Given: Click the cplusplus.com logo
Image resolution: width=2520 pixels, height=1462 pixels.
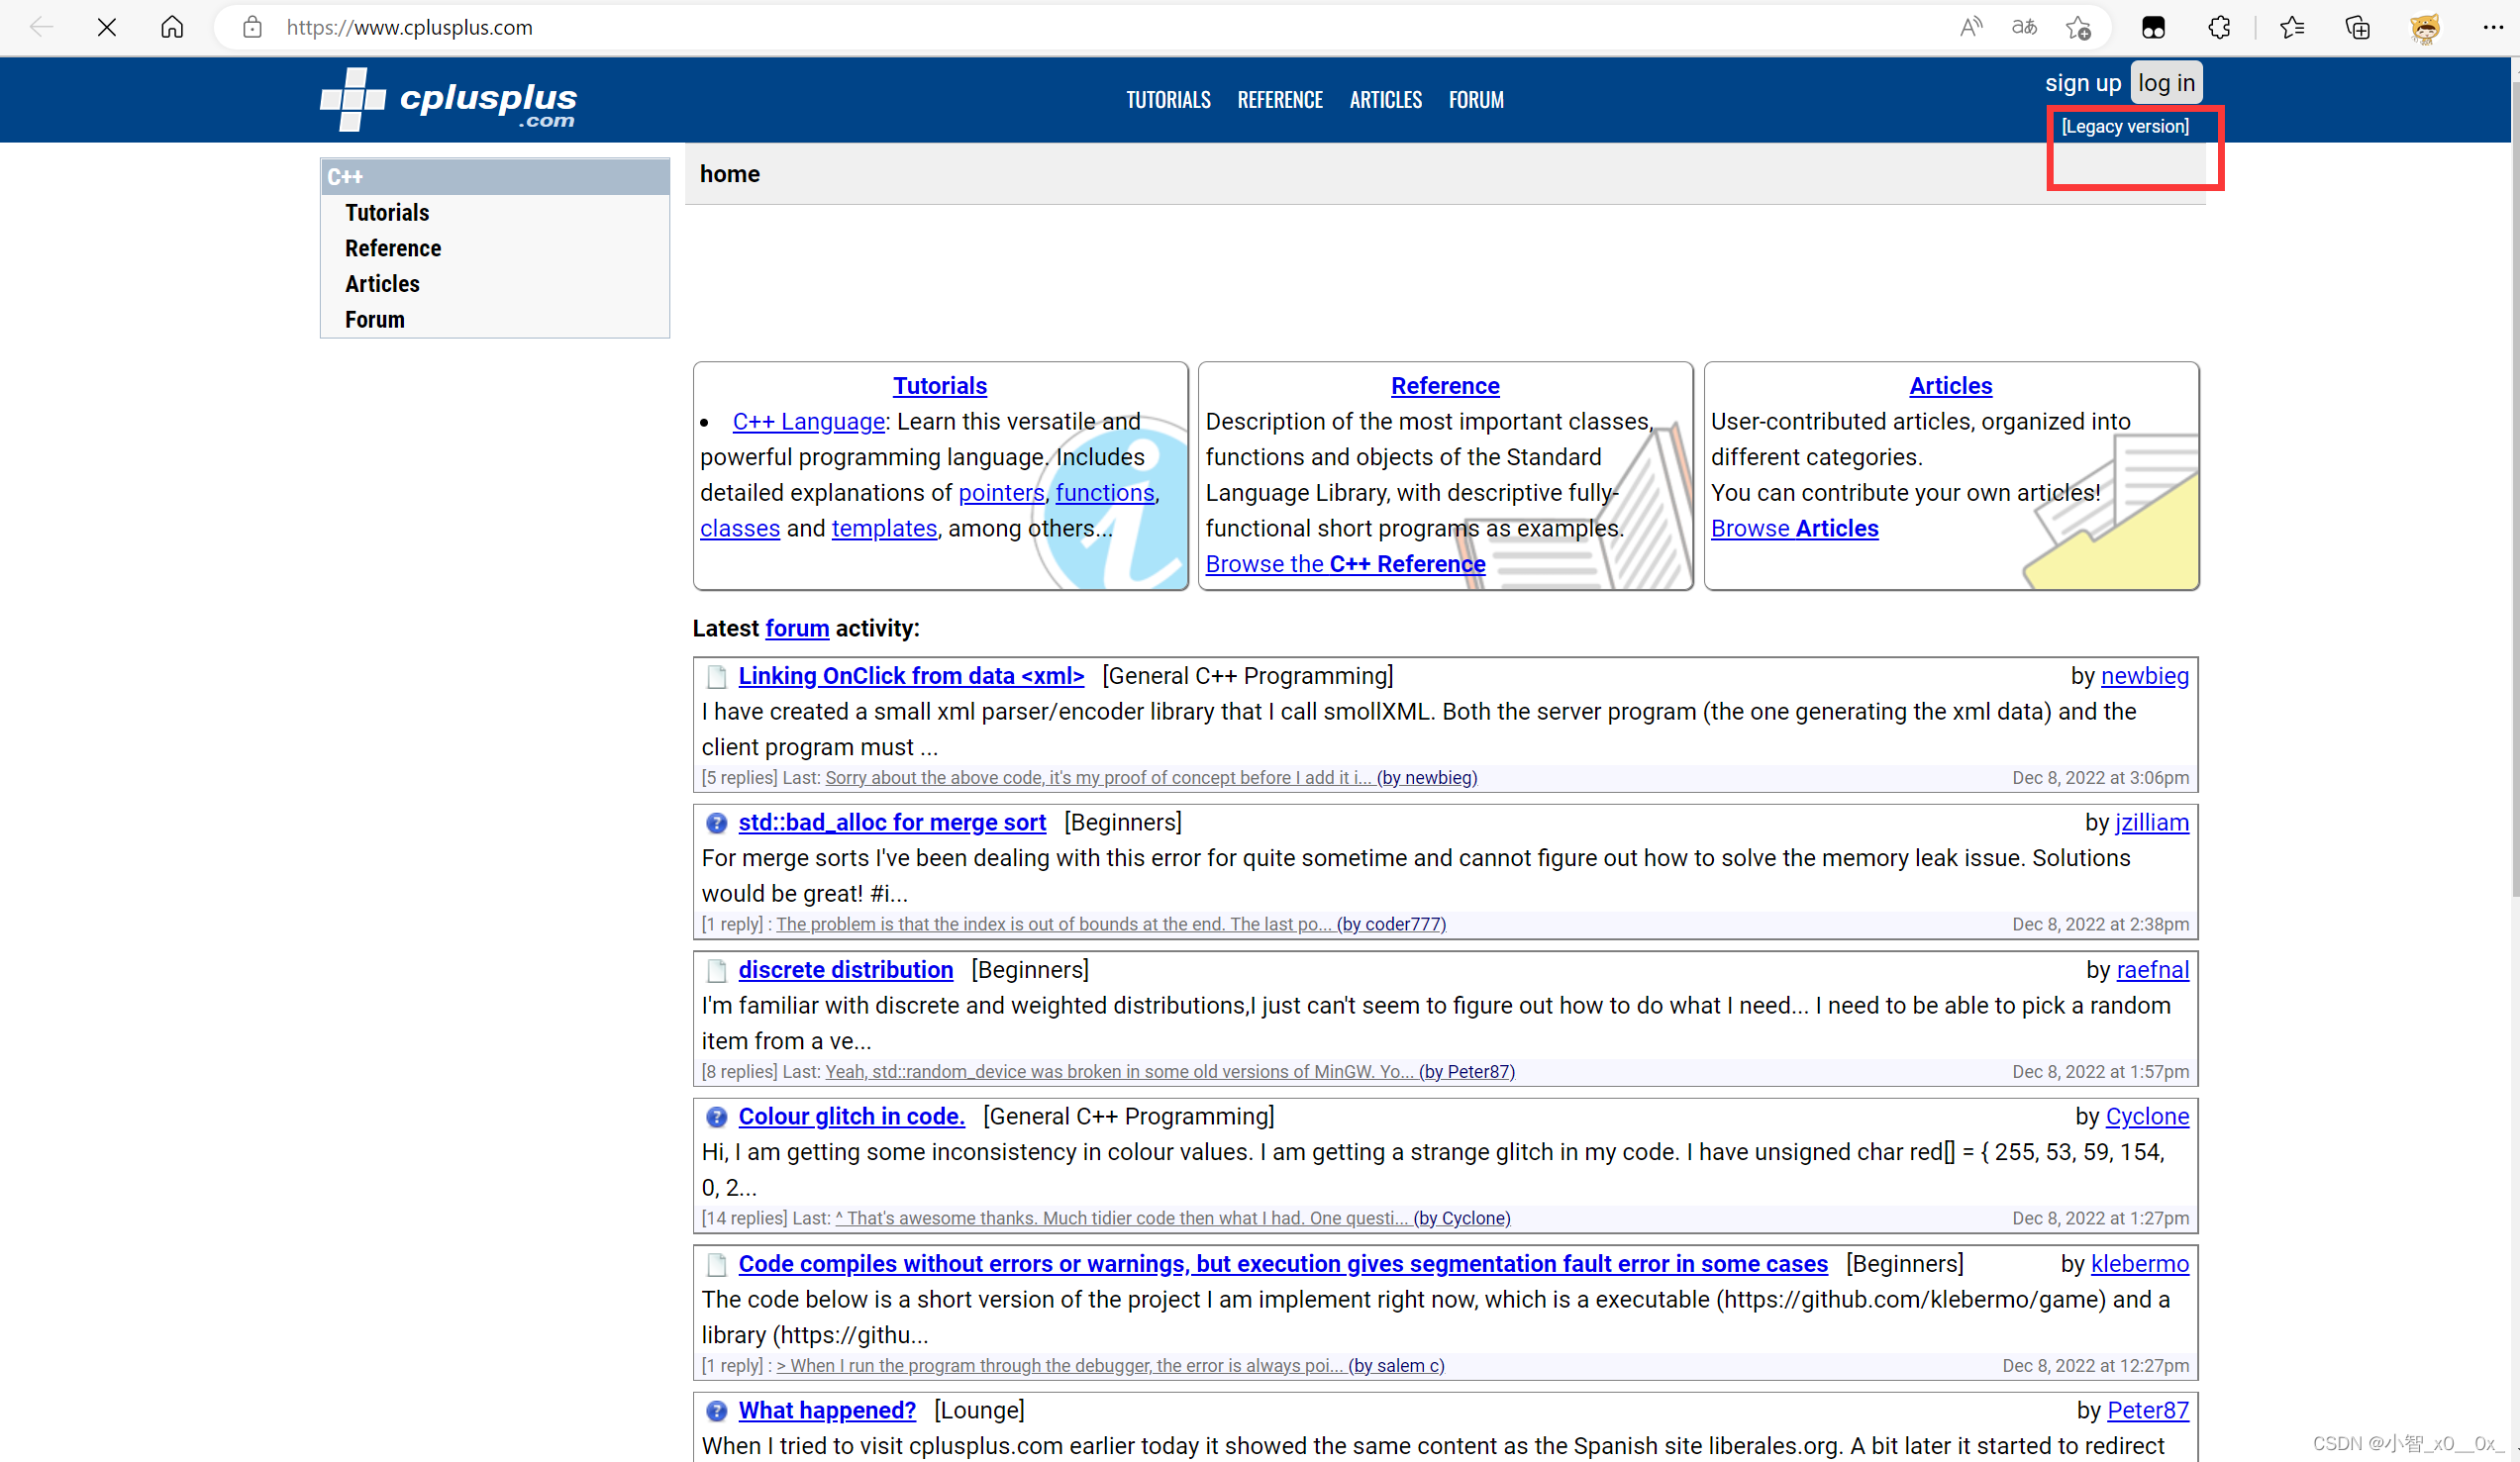Looking at the screenshot, I should pyautogui.click(x=449, y=100).
